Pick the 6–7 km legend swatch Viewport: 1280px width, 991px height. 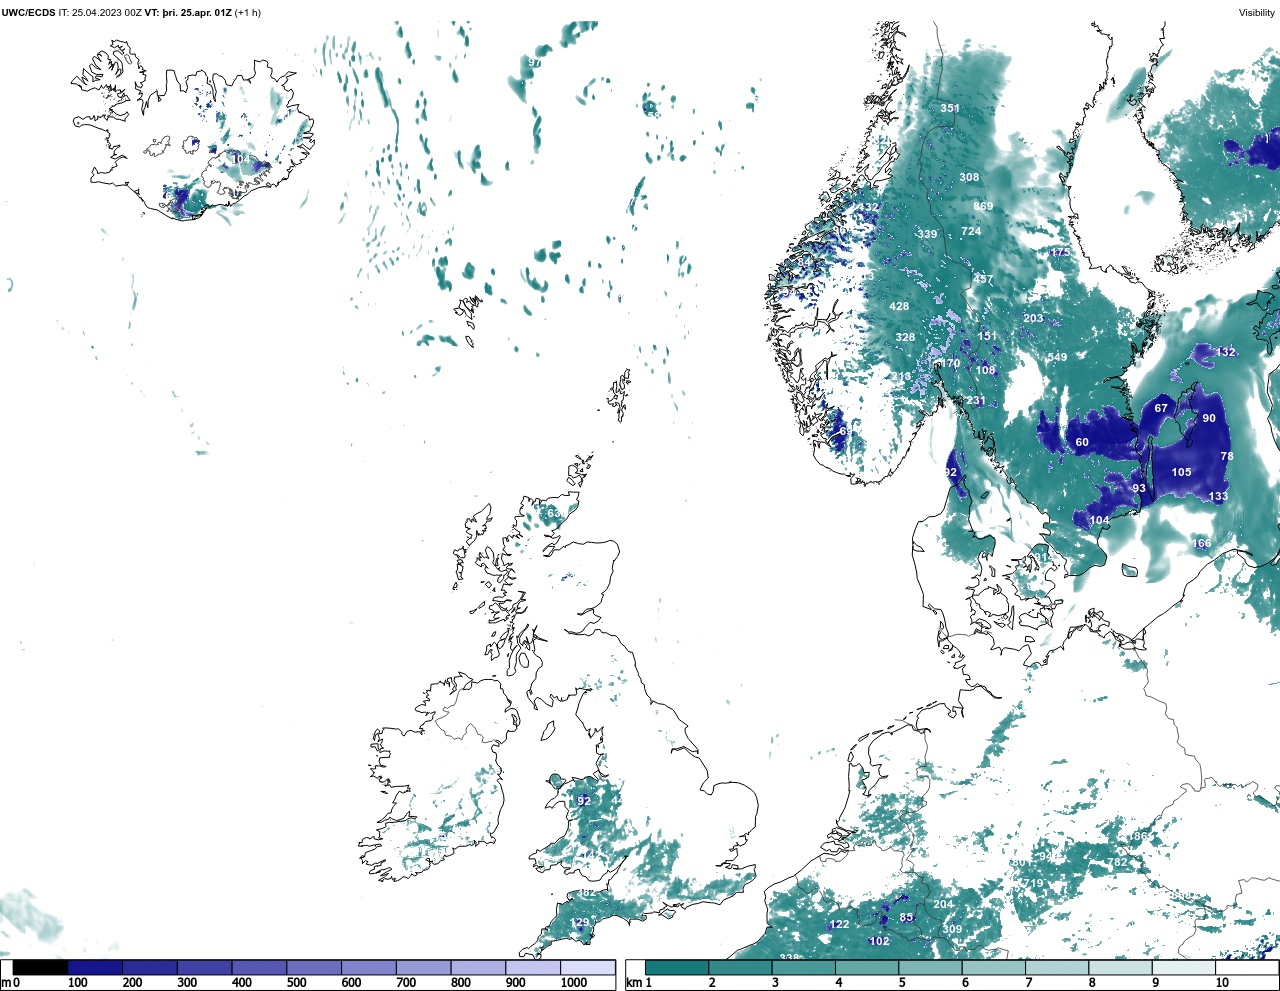pos(994,967)
